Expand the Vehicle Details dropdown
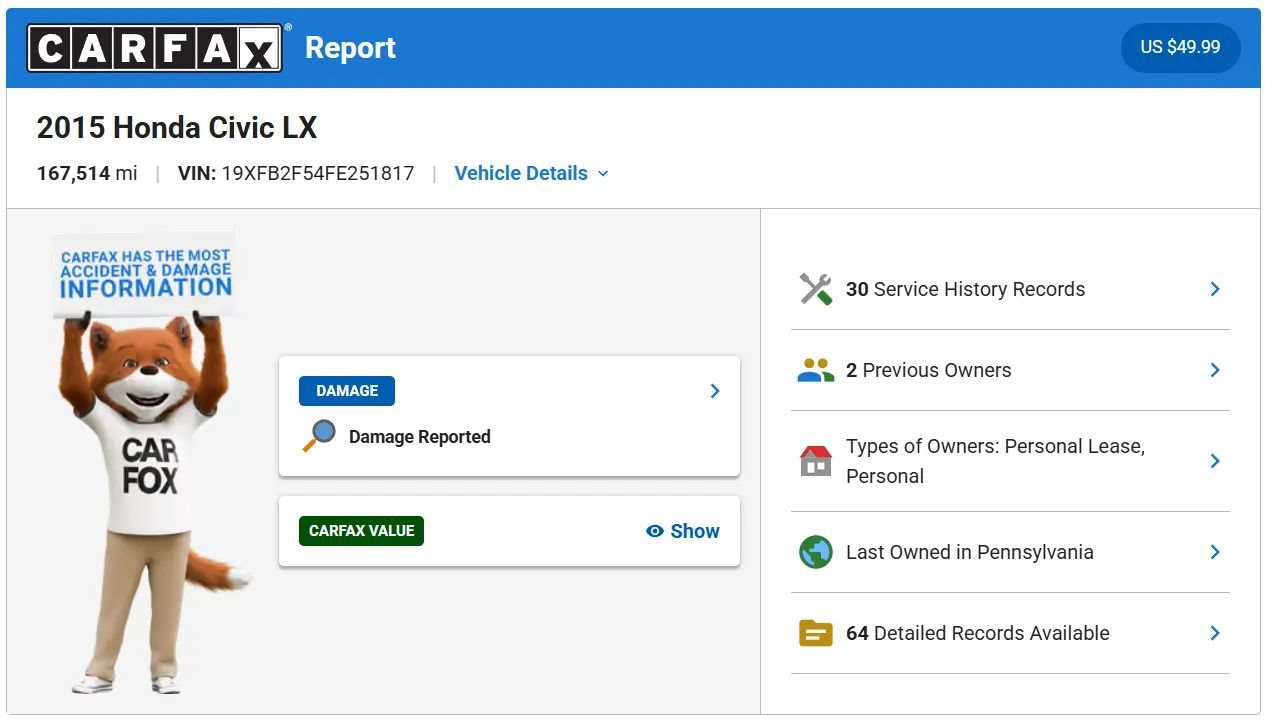Viewport: 1265px width, 720px height. tap(532, 173)
